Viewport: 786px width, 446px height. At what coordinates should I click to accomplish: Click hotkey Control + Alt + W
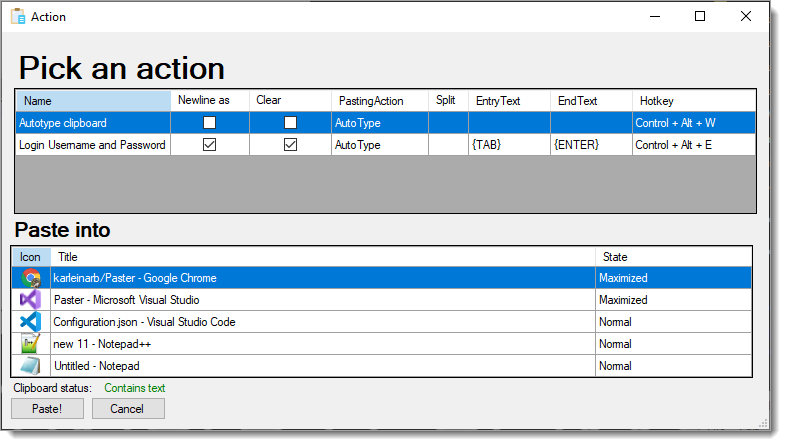(694, 123)
